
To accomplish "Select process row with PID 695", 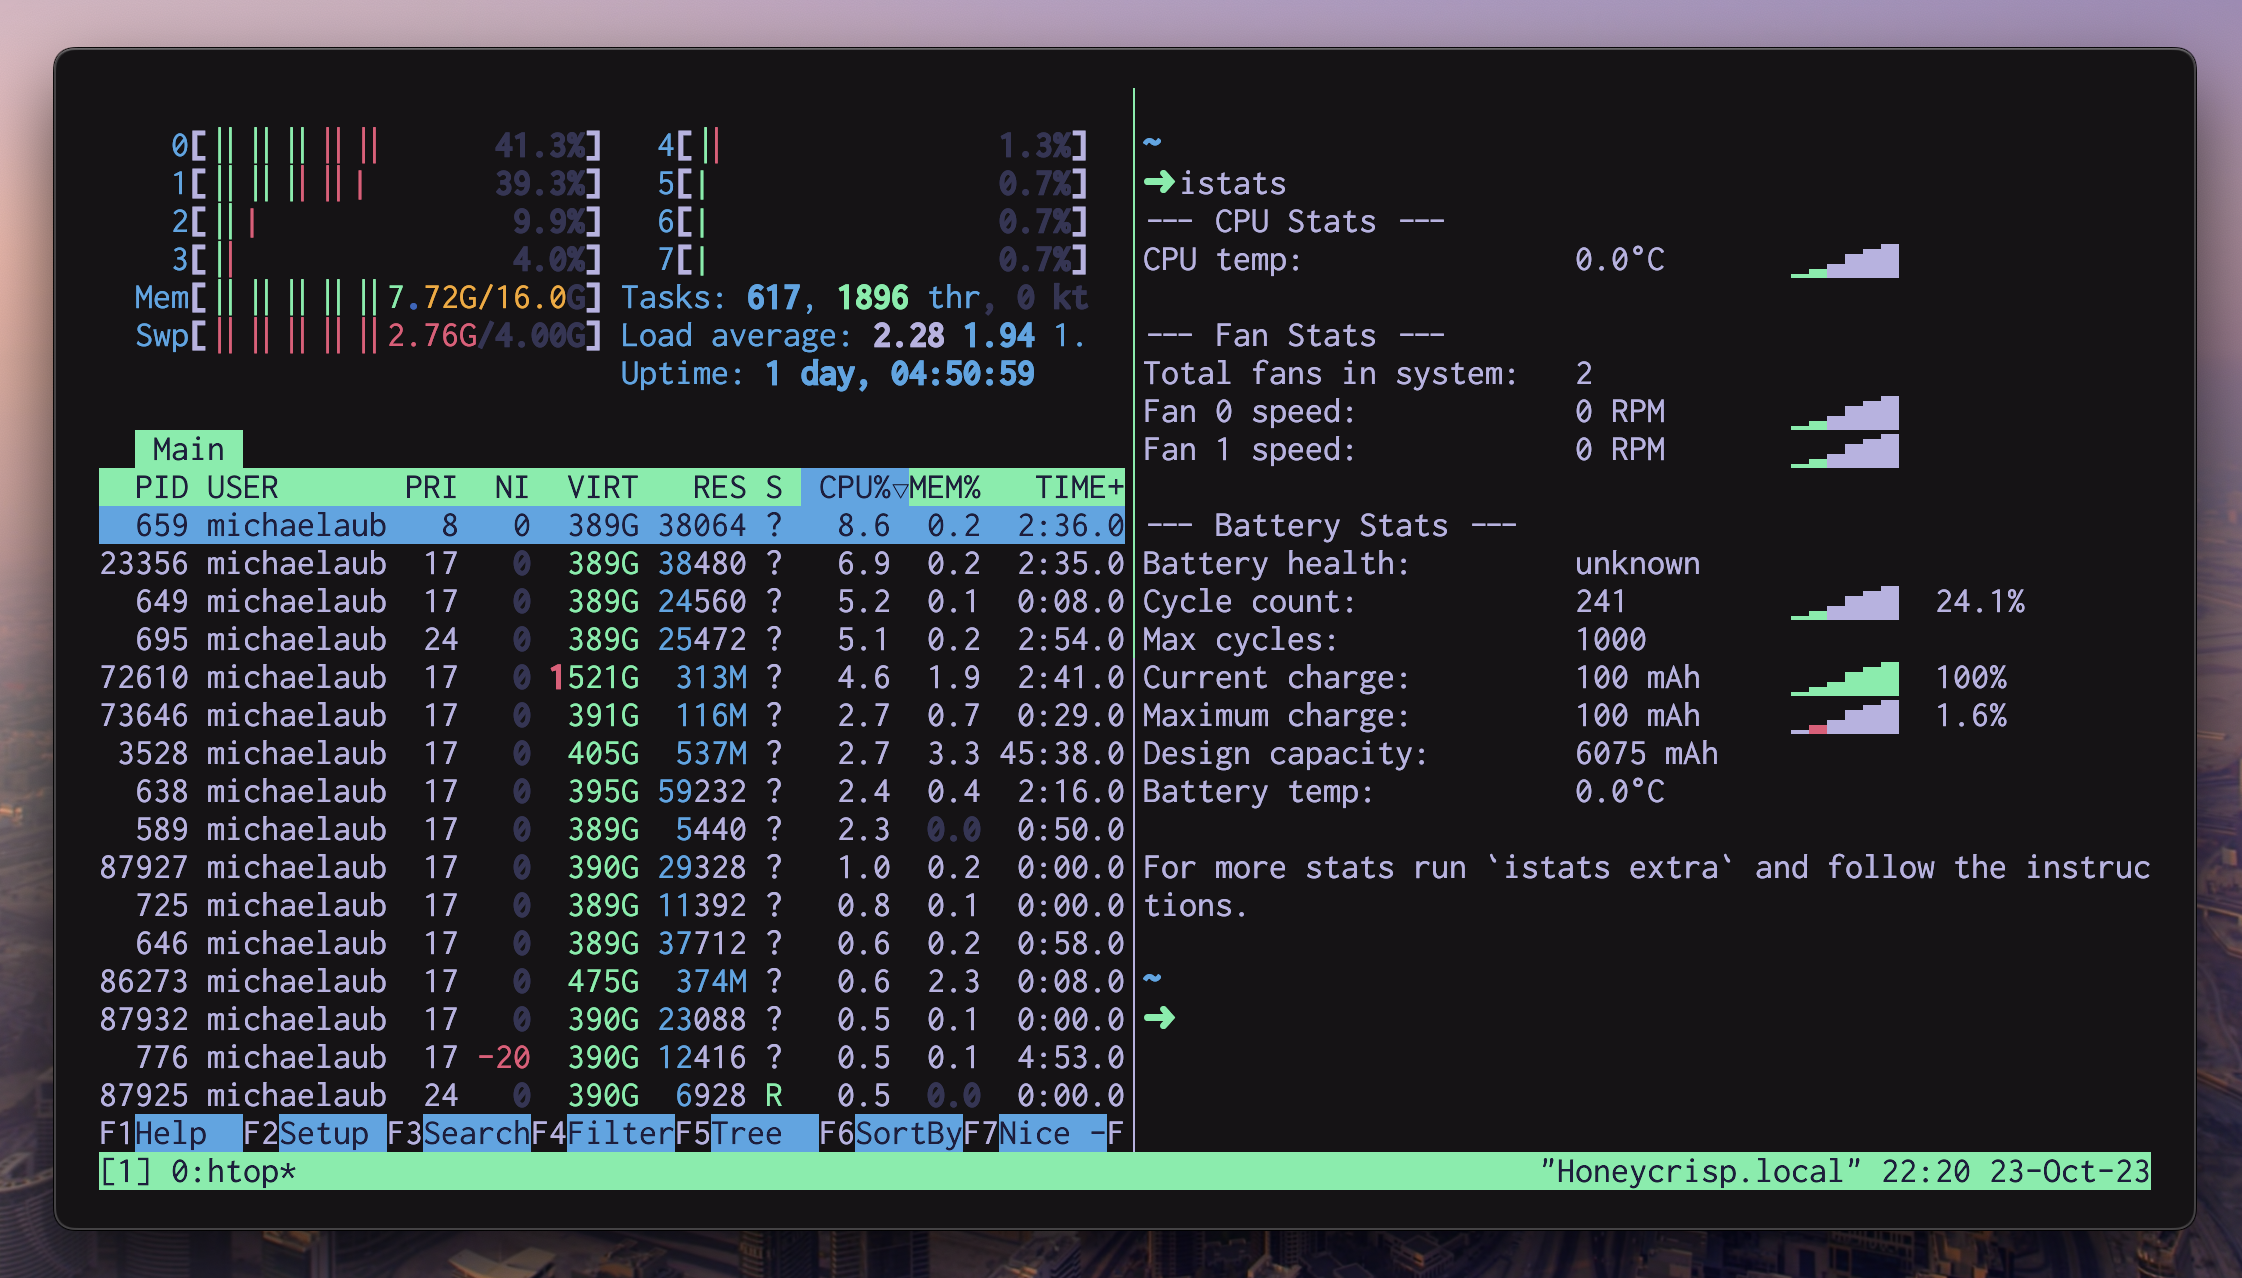I will [612, 639].
